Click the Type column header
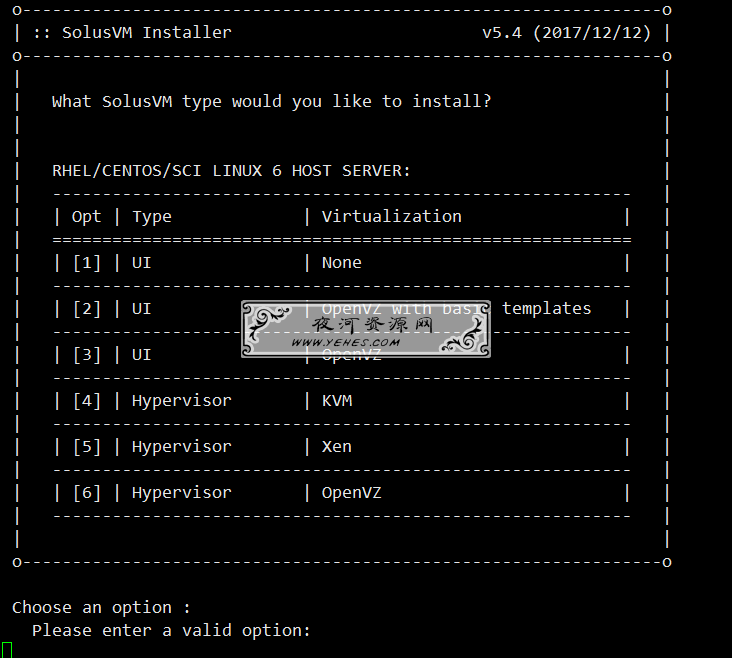732x658 pixels. tap(152, 217)
